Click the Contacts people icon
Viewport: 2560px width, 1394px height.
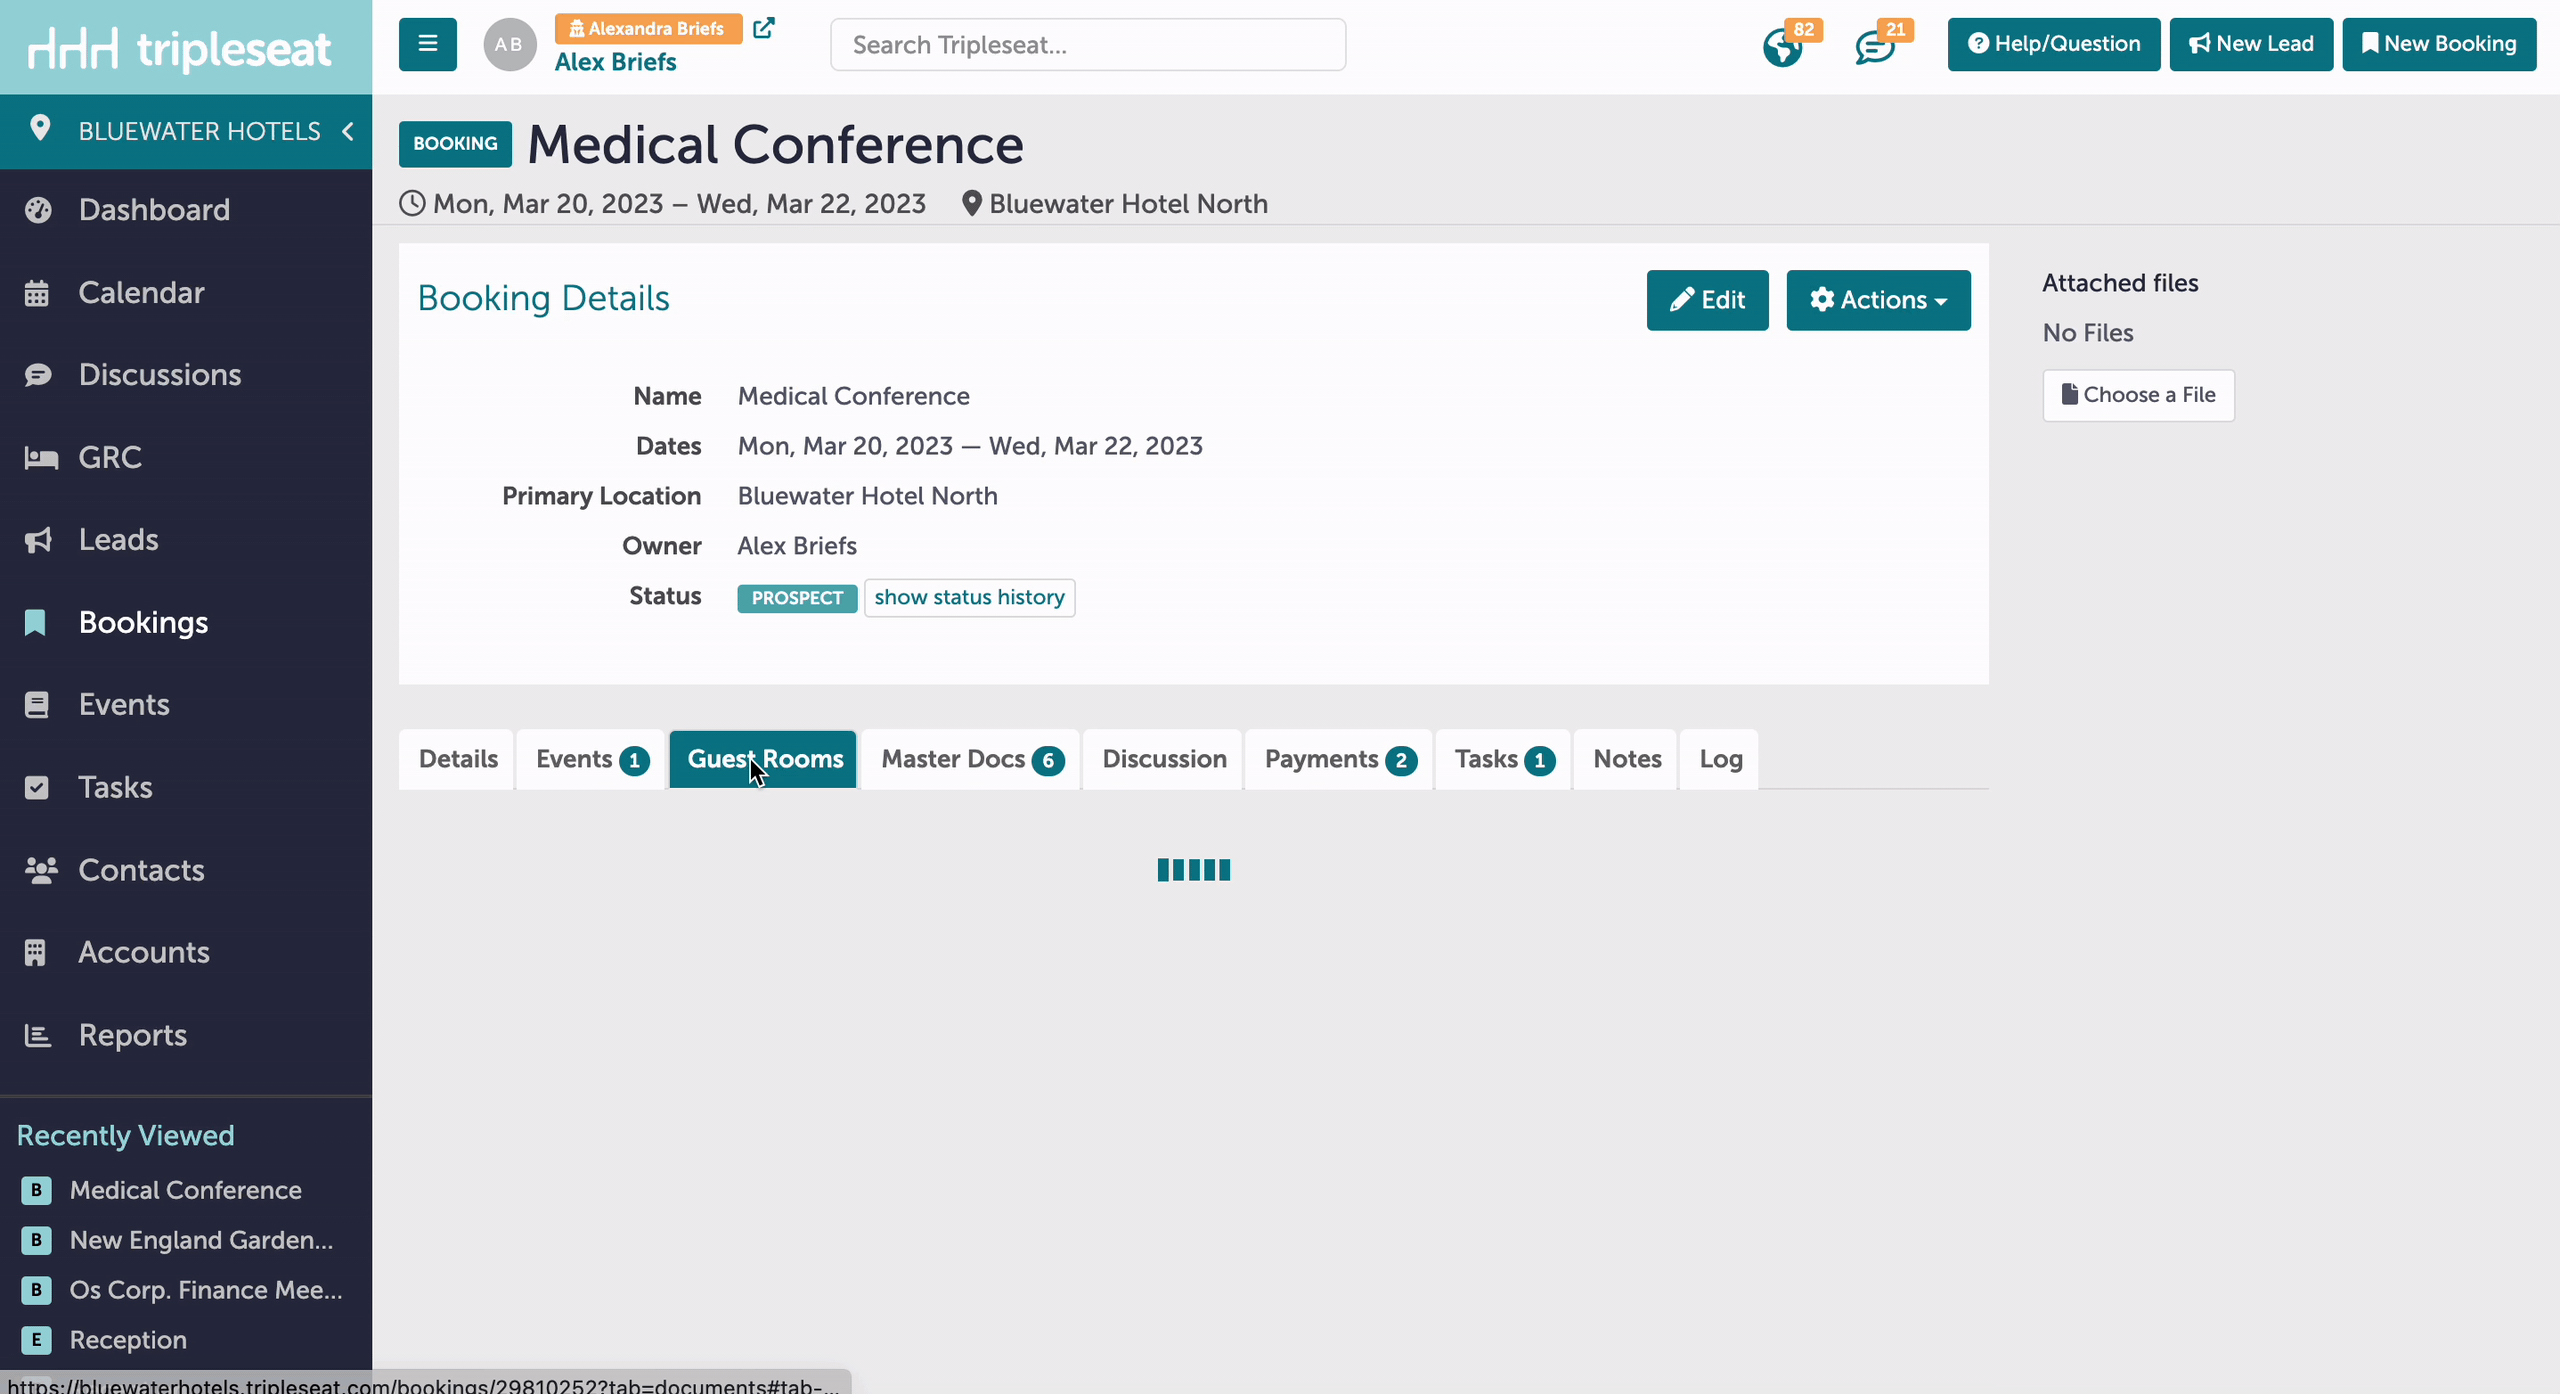click(41, 870)
